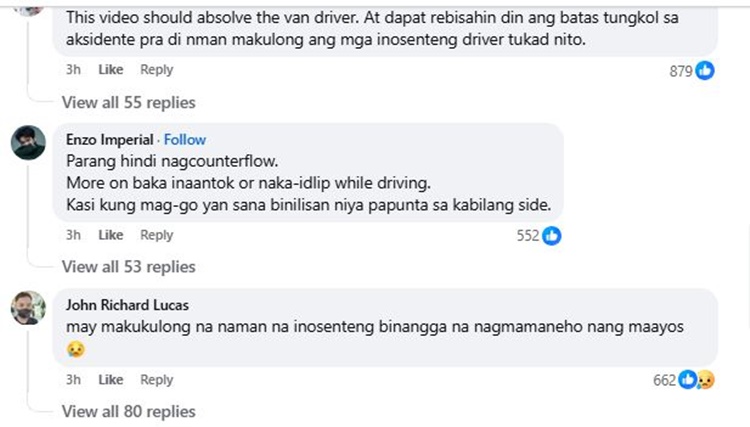
Task: Follow Enzo Imperial
Action: pyautogui.click(x=185, y=140)
